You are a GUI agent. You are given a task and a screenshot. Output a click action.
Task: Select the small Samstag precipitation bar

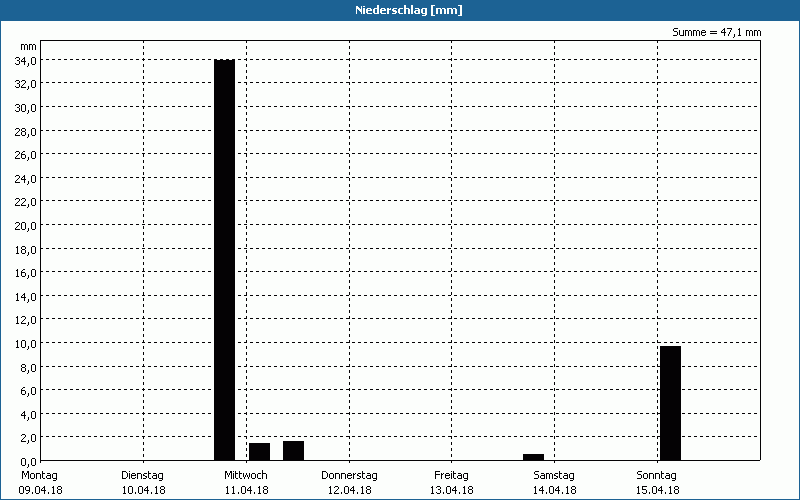point(534,457)
